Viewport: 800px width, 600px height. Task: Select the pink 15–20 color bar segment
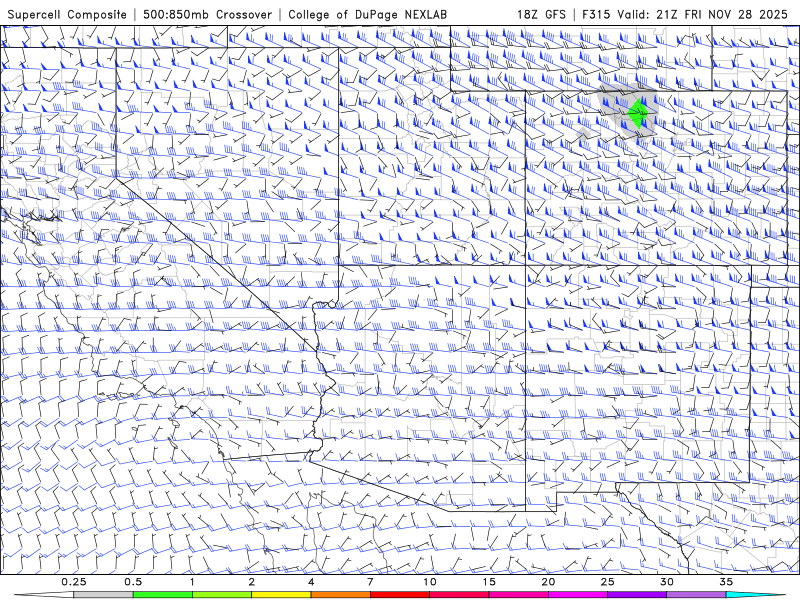tap(518, 595)
